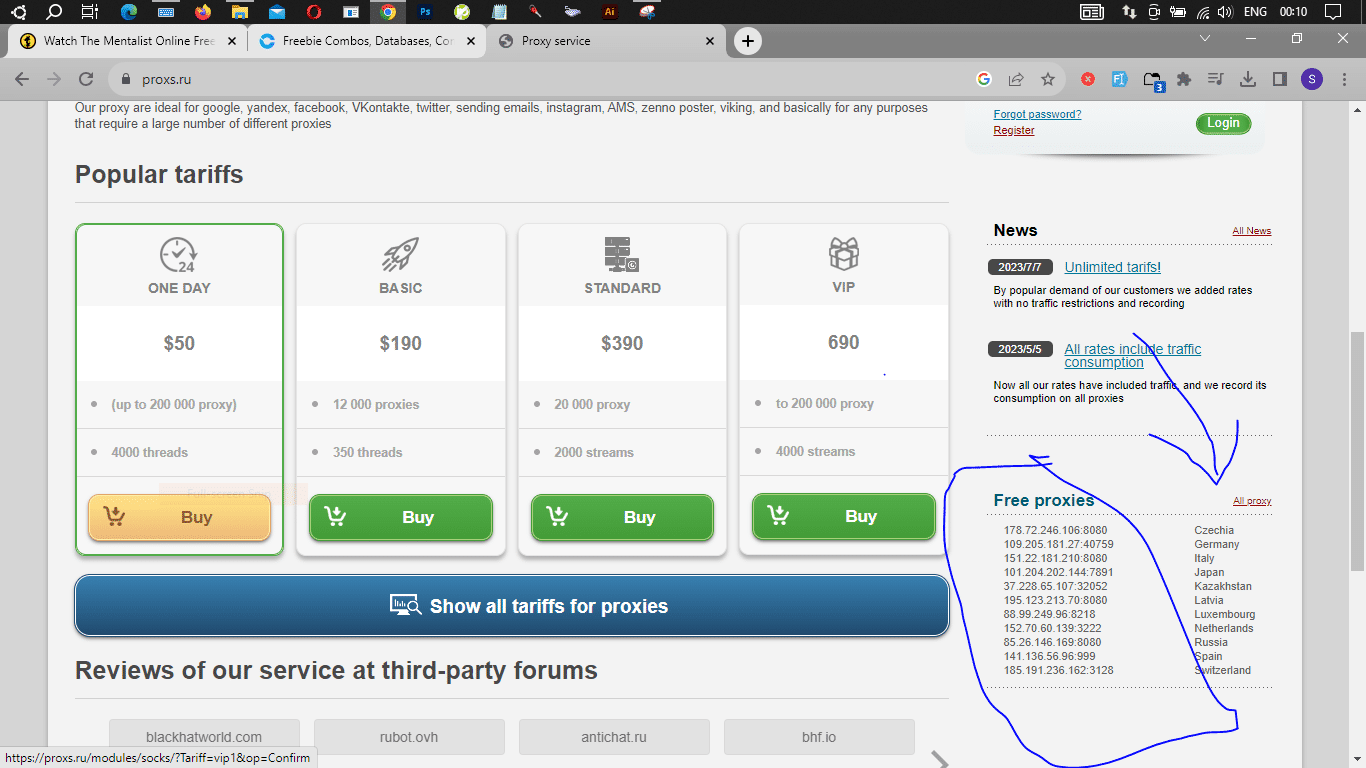Screen dimensions: 1366x768
Task: Close the Freebie Combos tab
Action: pos(471,41)
